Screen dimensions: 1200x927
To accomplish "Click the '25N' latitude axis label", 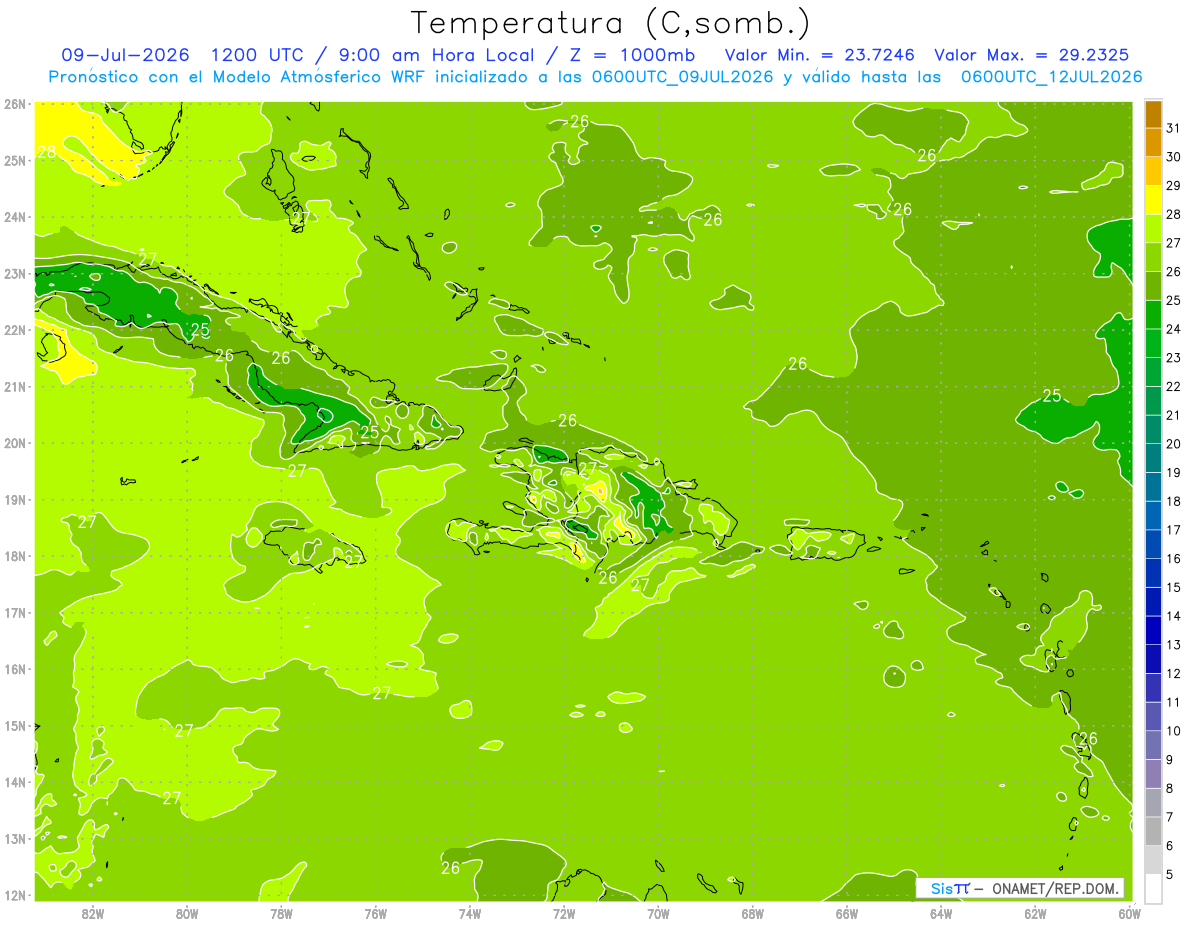I will click(x=14, y=160).
